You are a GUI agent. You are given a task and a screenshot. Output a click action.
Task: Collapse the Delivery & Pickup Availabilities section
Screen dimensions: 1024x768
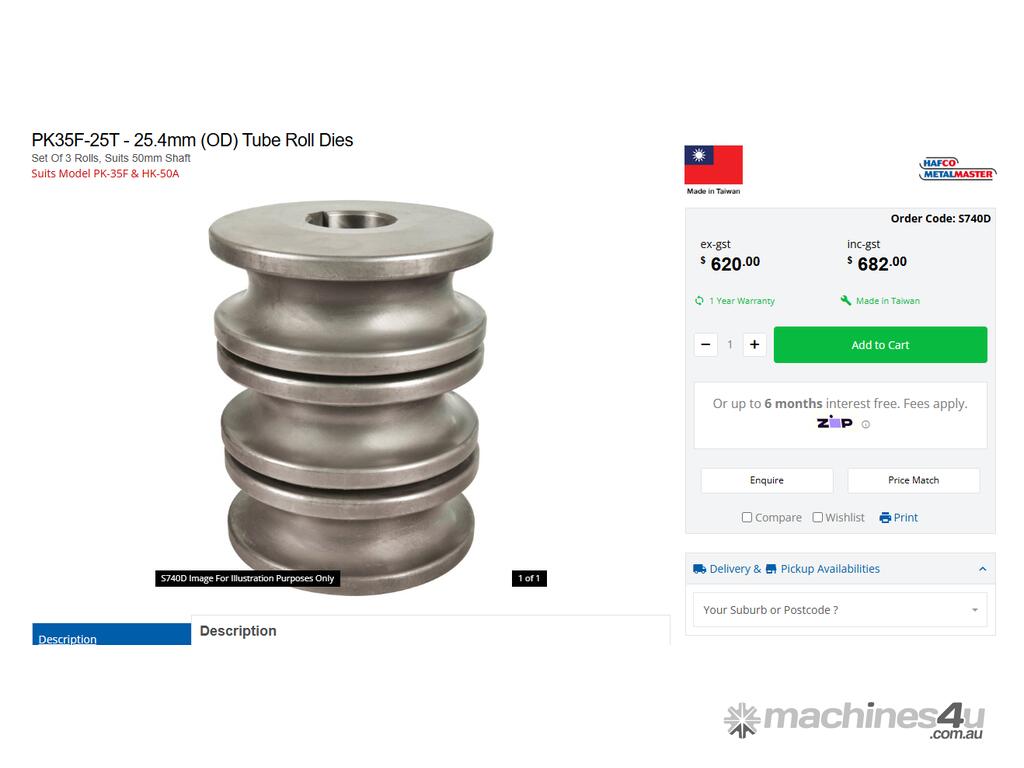click(x=982, y=569)
